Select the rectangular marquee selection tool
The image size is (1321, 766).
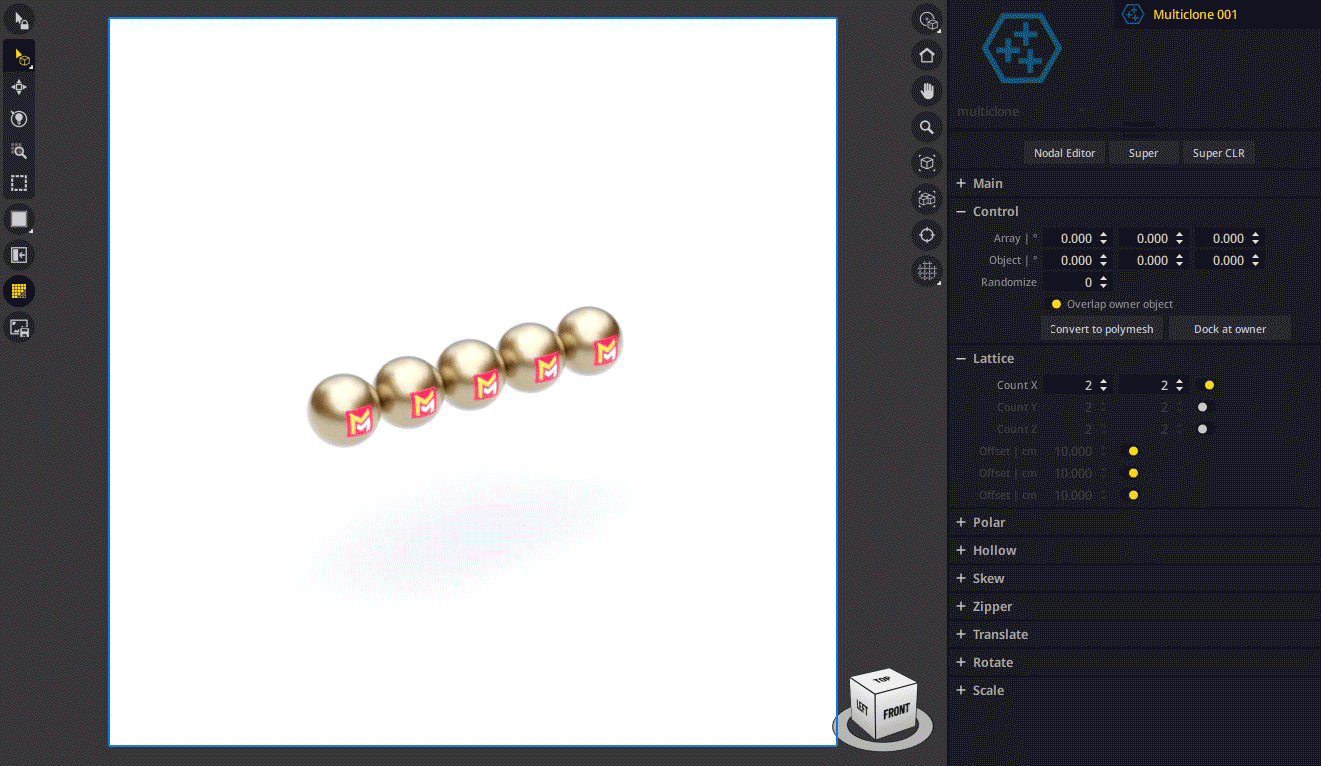[20, 183]
